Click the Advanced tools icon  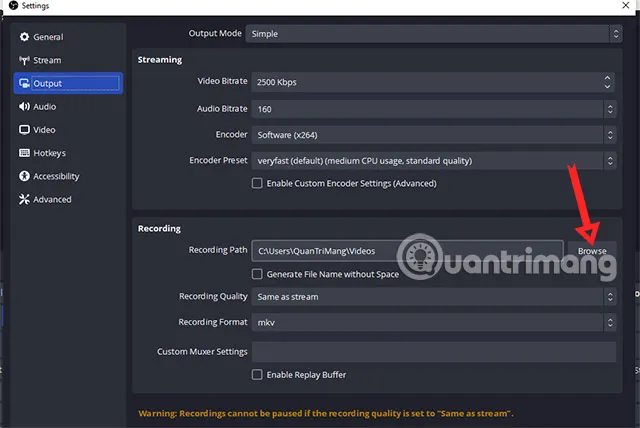point(25,199)
